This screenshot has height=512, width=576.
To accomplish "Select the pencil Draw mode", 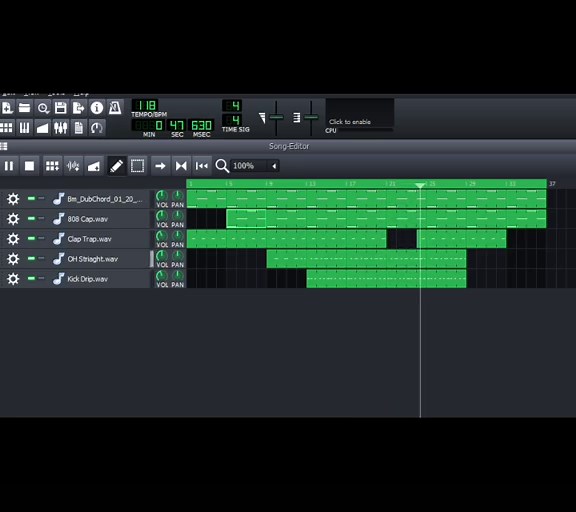I will 116,166.
